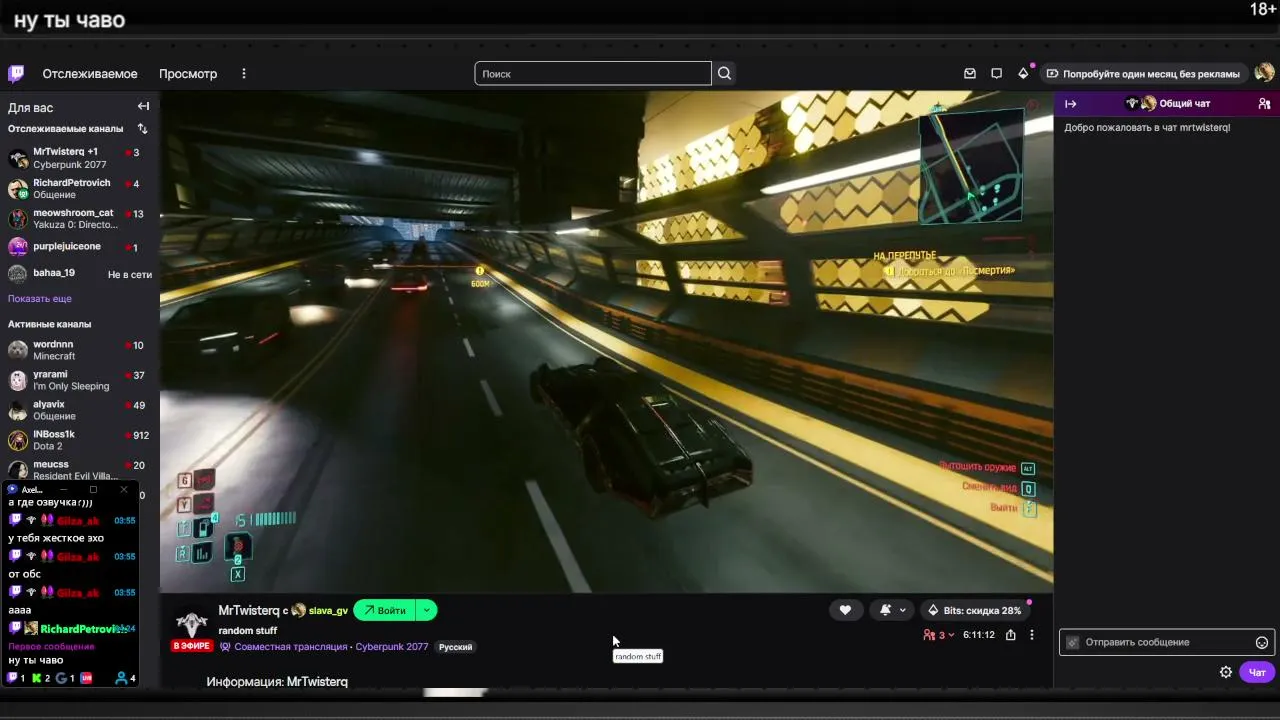Screen dimensions: 1280x720
Task: Open meucss channel in the sidebar
Action: pos(79,470)
